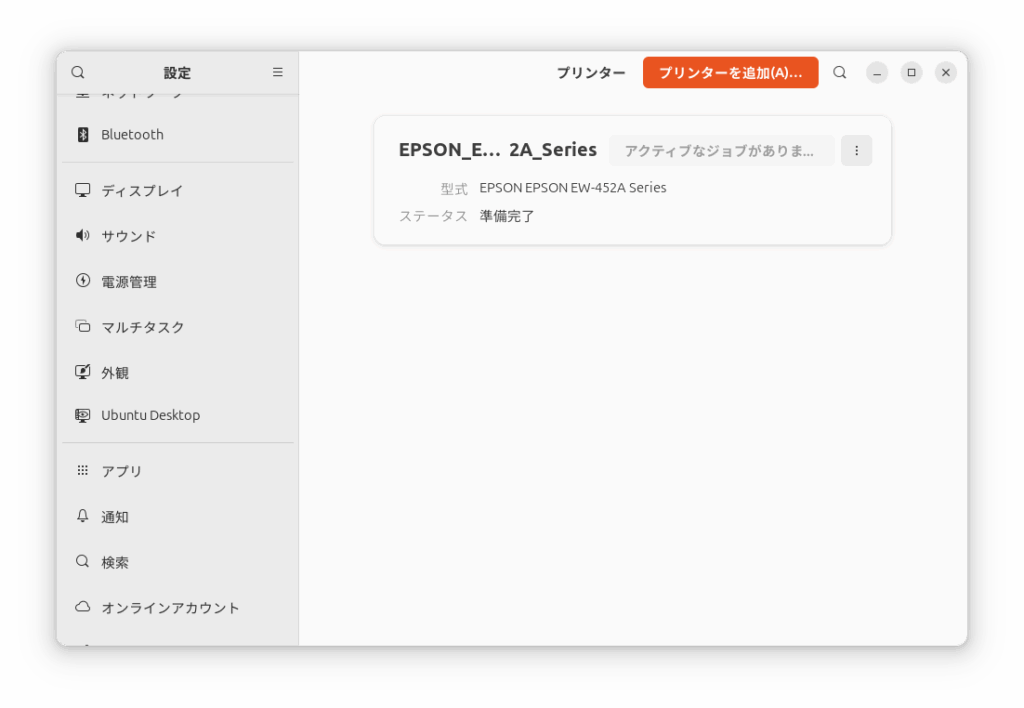Viewport: 1024px width, 708px height.
Task: Search printers with header magnifier icon
Action: [840, 72]
